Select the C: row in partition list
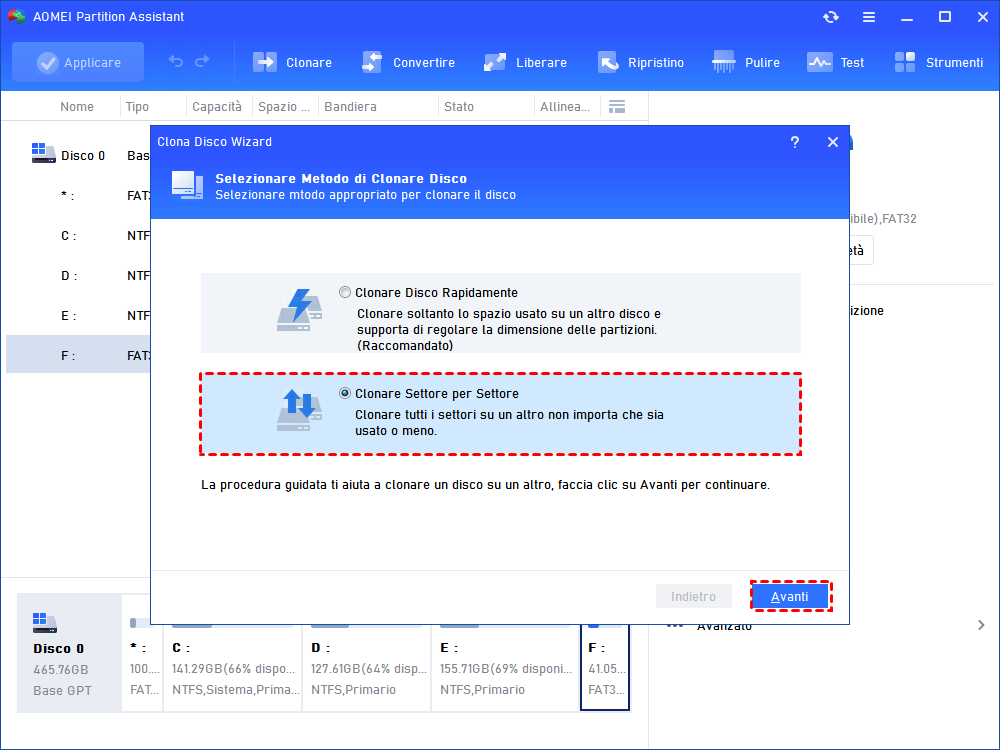Screen dimensions: 1000x750 (78, 236)
